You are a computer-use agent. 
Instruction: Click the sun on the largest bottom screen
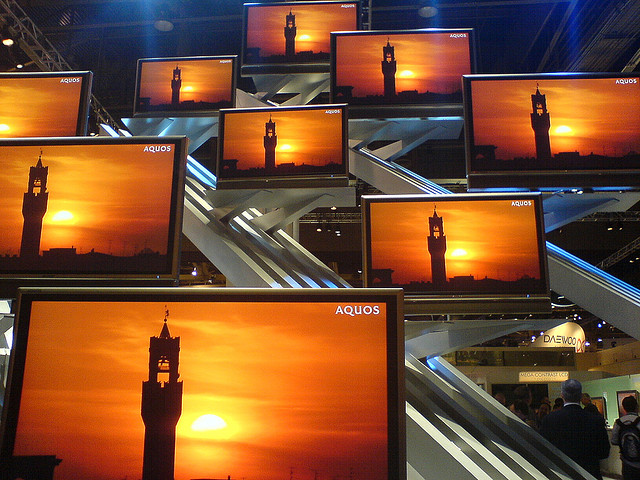coord(208,423)
